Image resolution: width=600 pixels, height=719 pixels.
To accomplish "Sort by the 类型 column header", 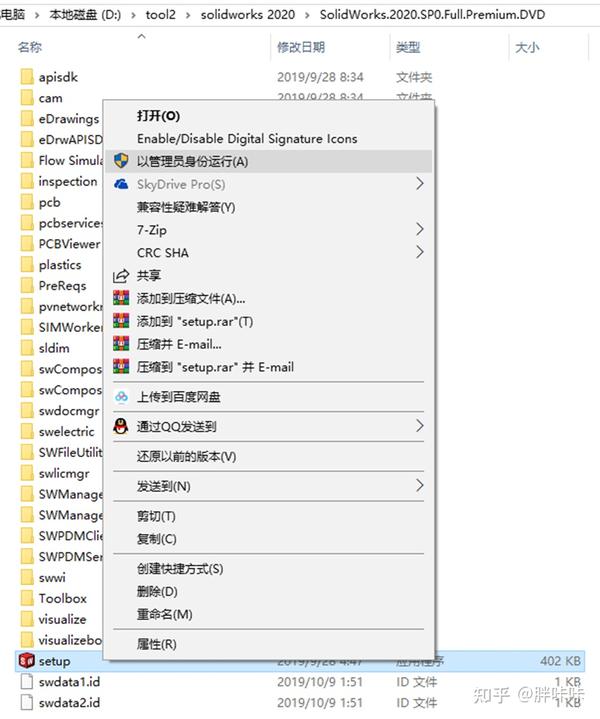I will pos(408,47).
